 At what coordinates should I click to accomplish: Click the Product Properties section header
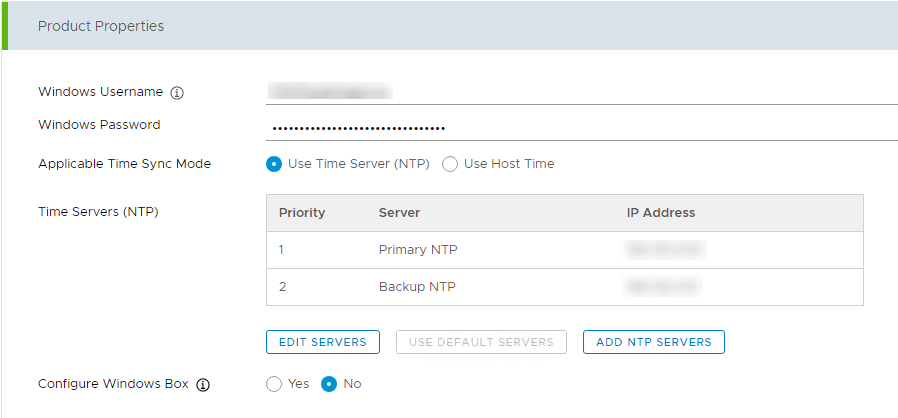click(101, 26)
